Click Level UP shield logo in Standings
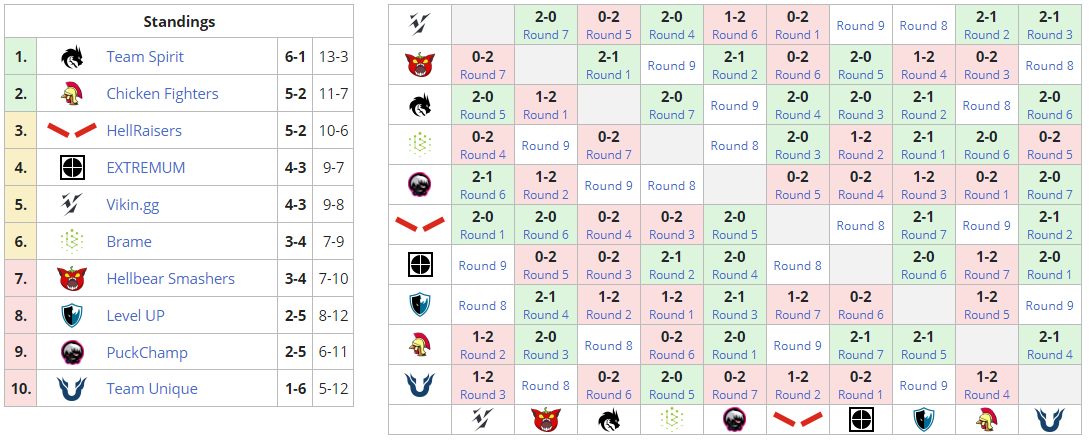 coord(71,315)
